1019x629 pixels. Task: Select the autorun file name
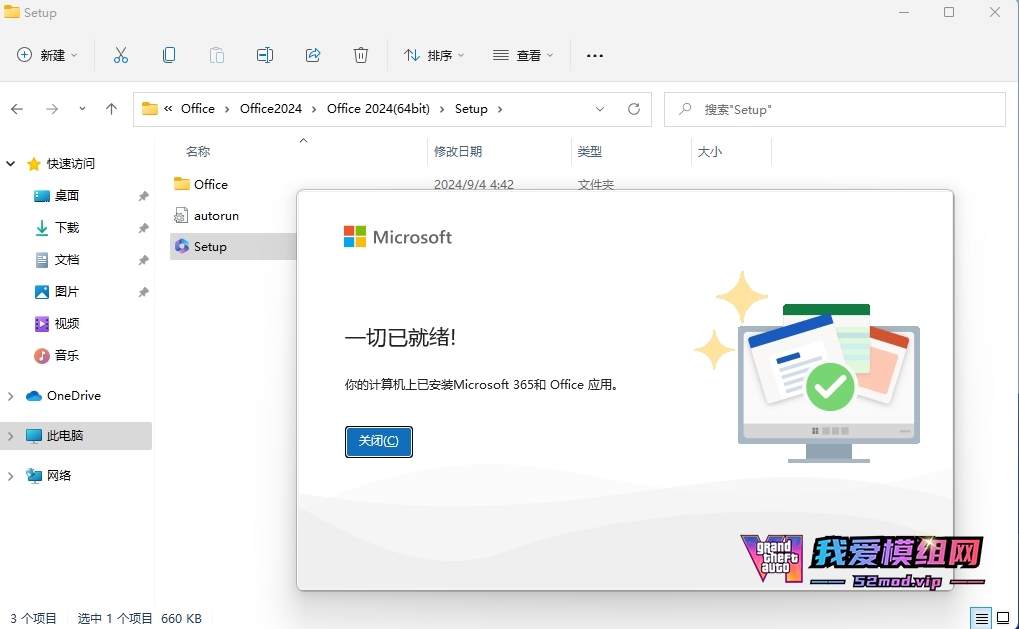click(216, 216)
